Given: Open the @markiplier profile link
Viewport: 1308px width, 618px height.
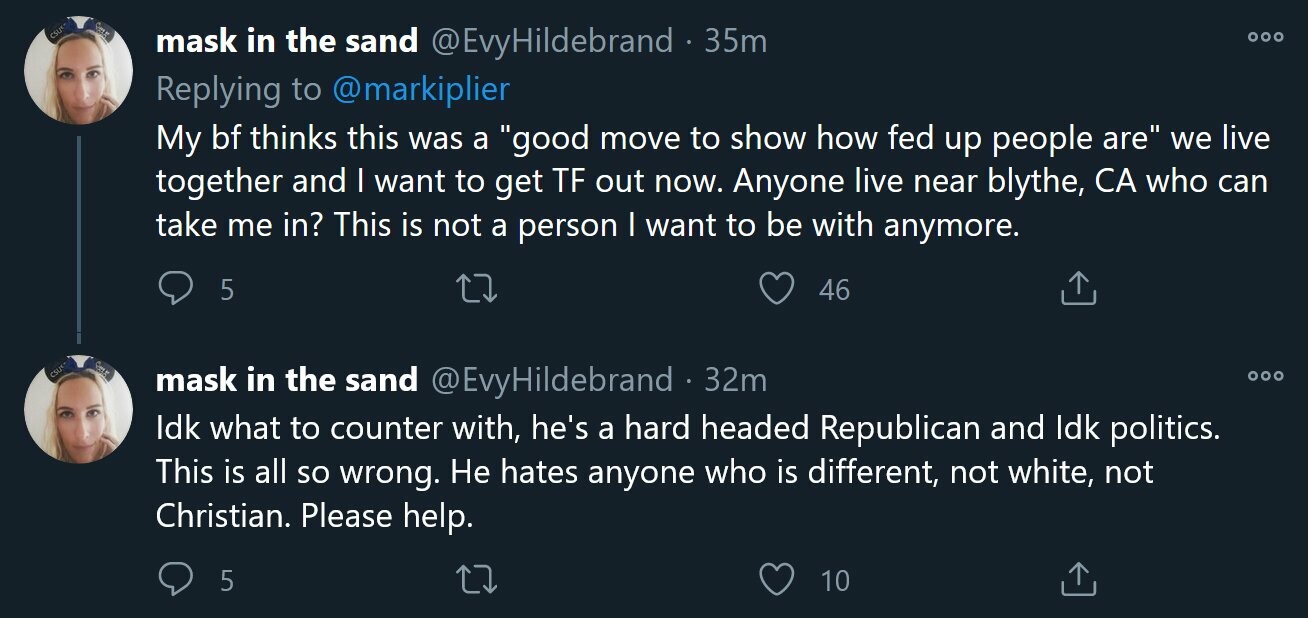Looking at the screenshot, I should click(x=420, y=89).
